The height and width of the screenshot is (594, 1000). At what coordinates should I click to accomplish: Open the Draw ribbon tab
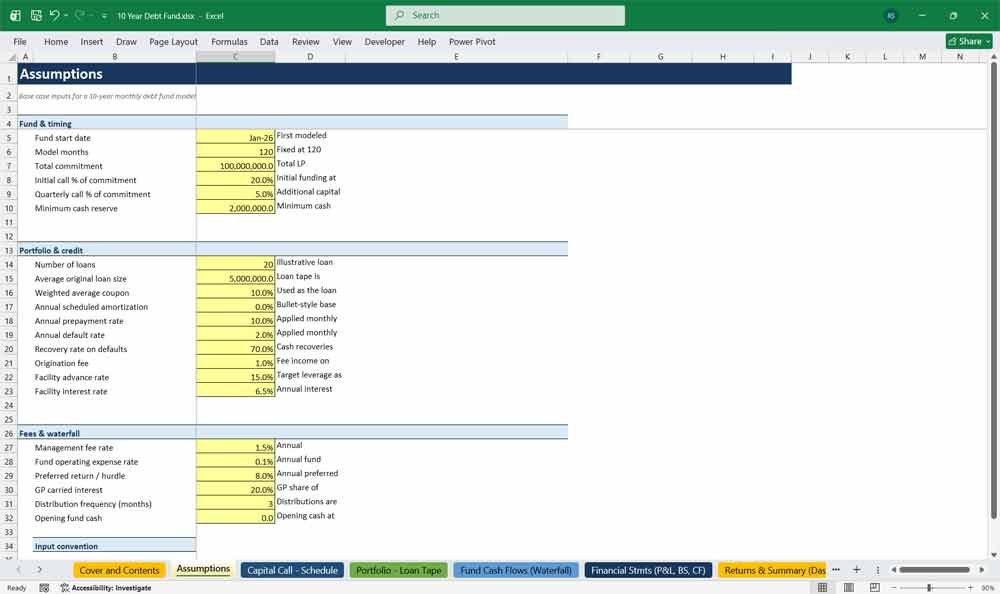(x=126, y=41)
